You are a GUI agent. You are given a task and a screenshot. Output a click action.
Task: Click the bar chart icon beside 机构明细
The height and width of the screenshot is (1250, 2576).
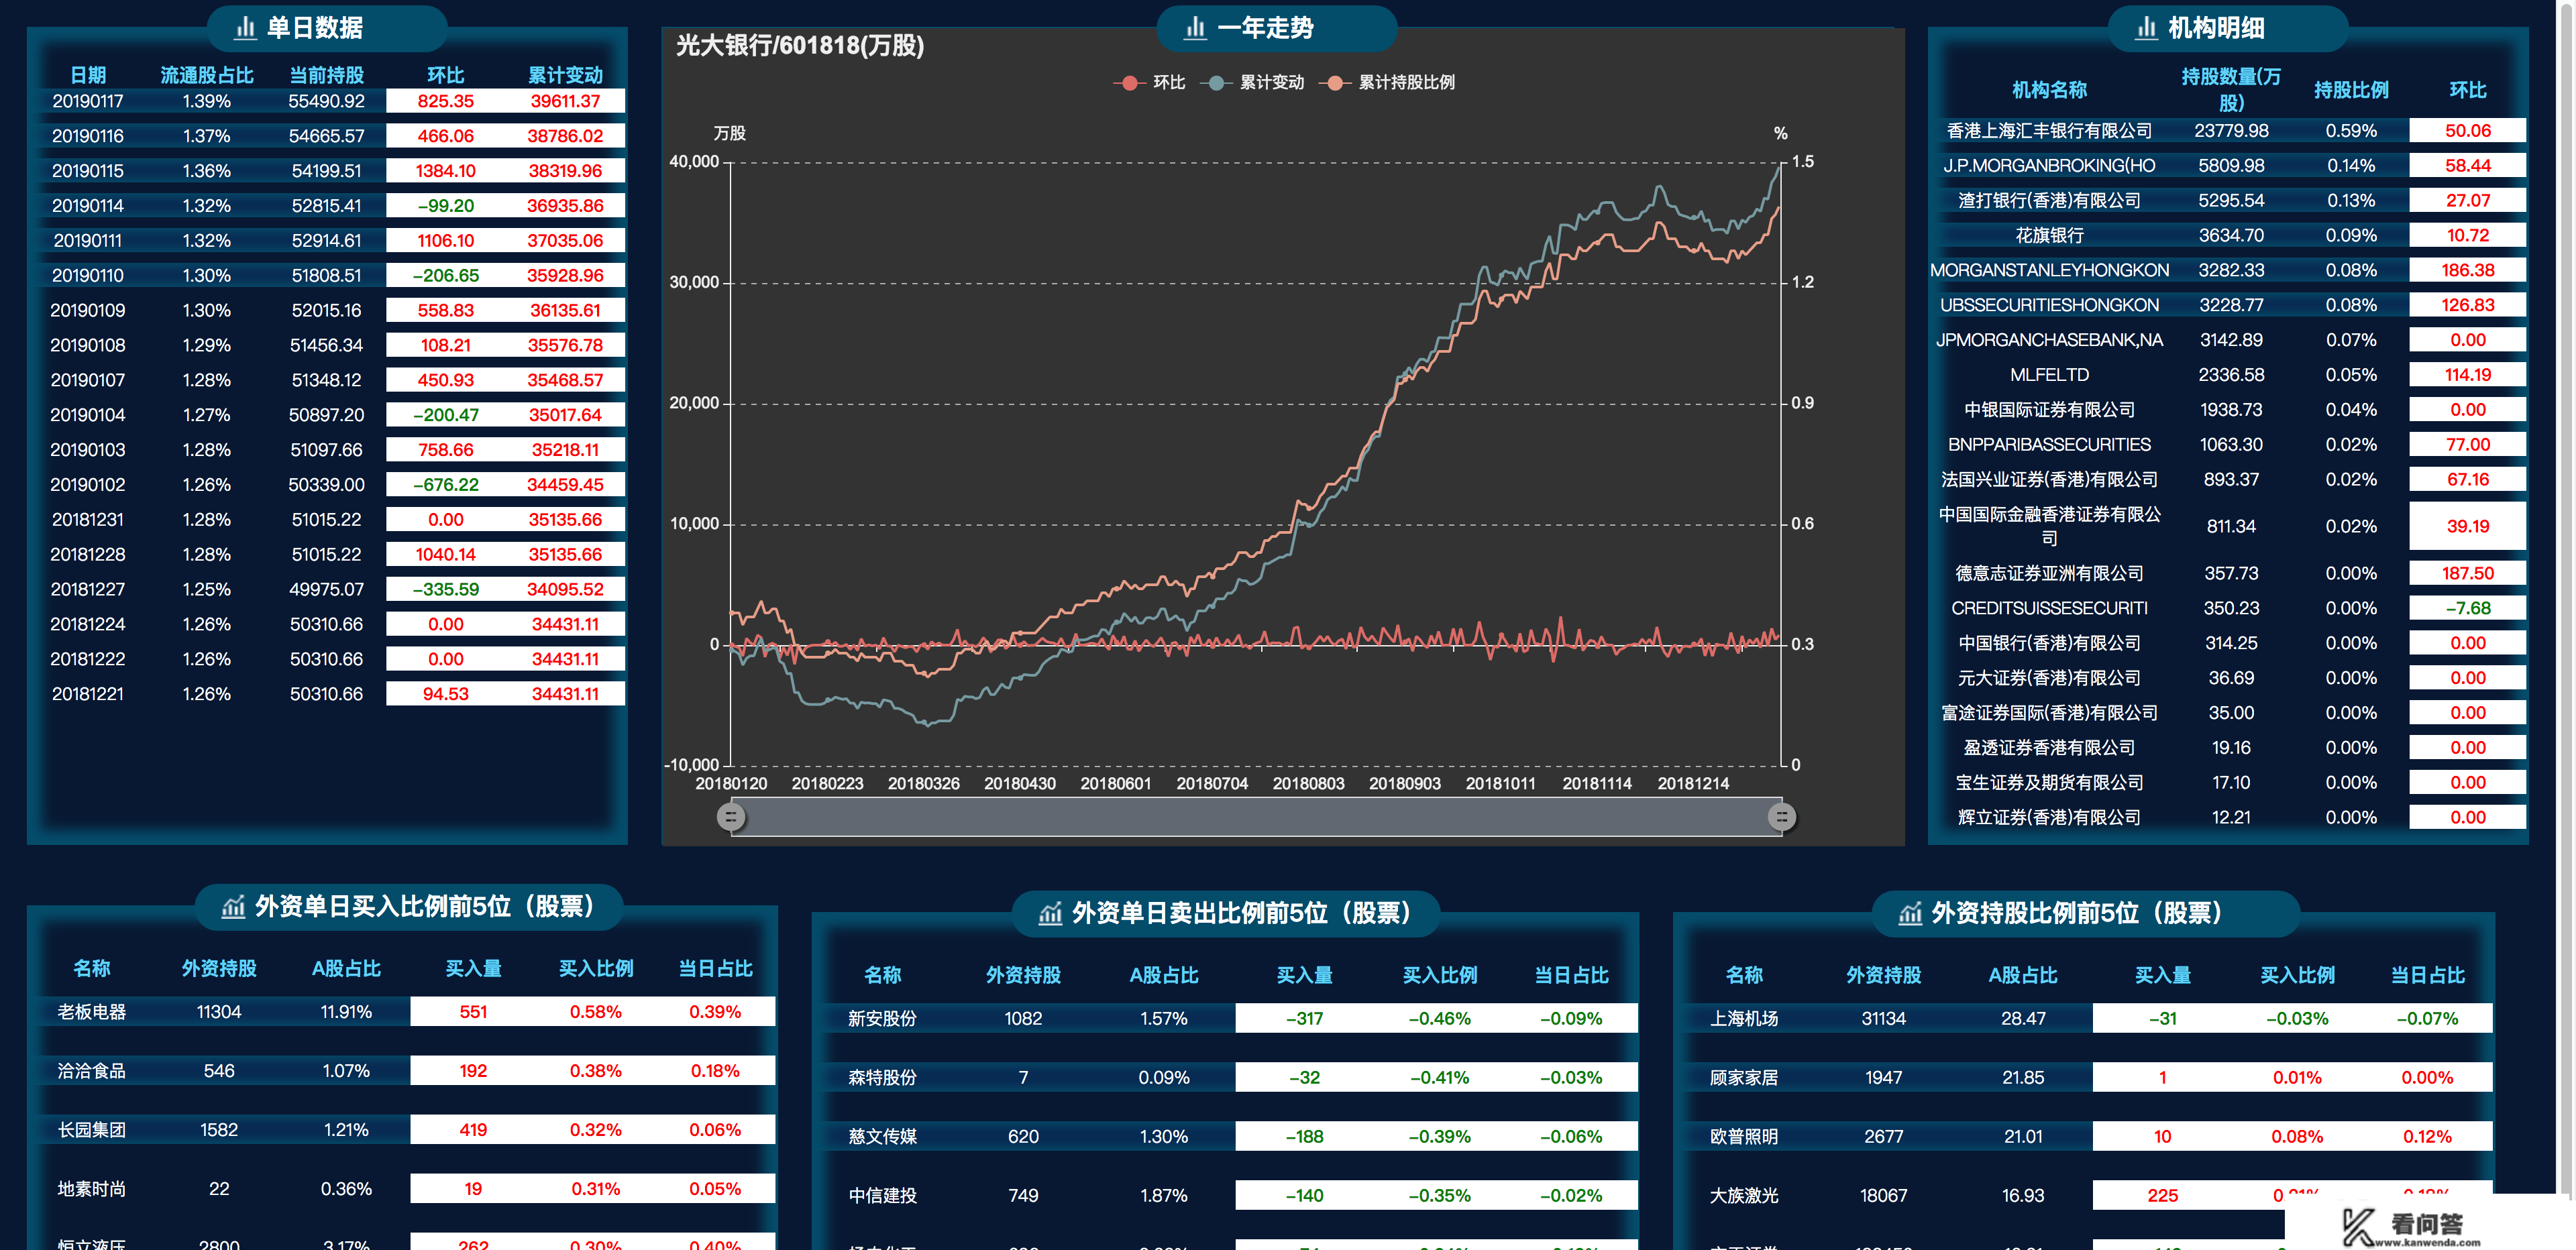tap(2146, 28)
